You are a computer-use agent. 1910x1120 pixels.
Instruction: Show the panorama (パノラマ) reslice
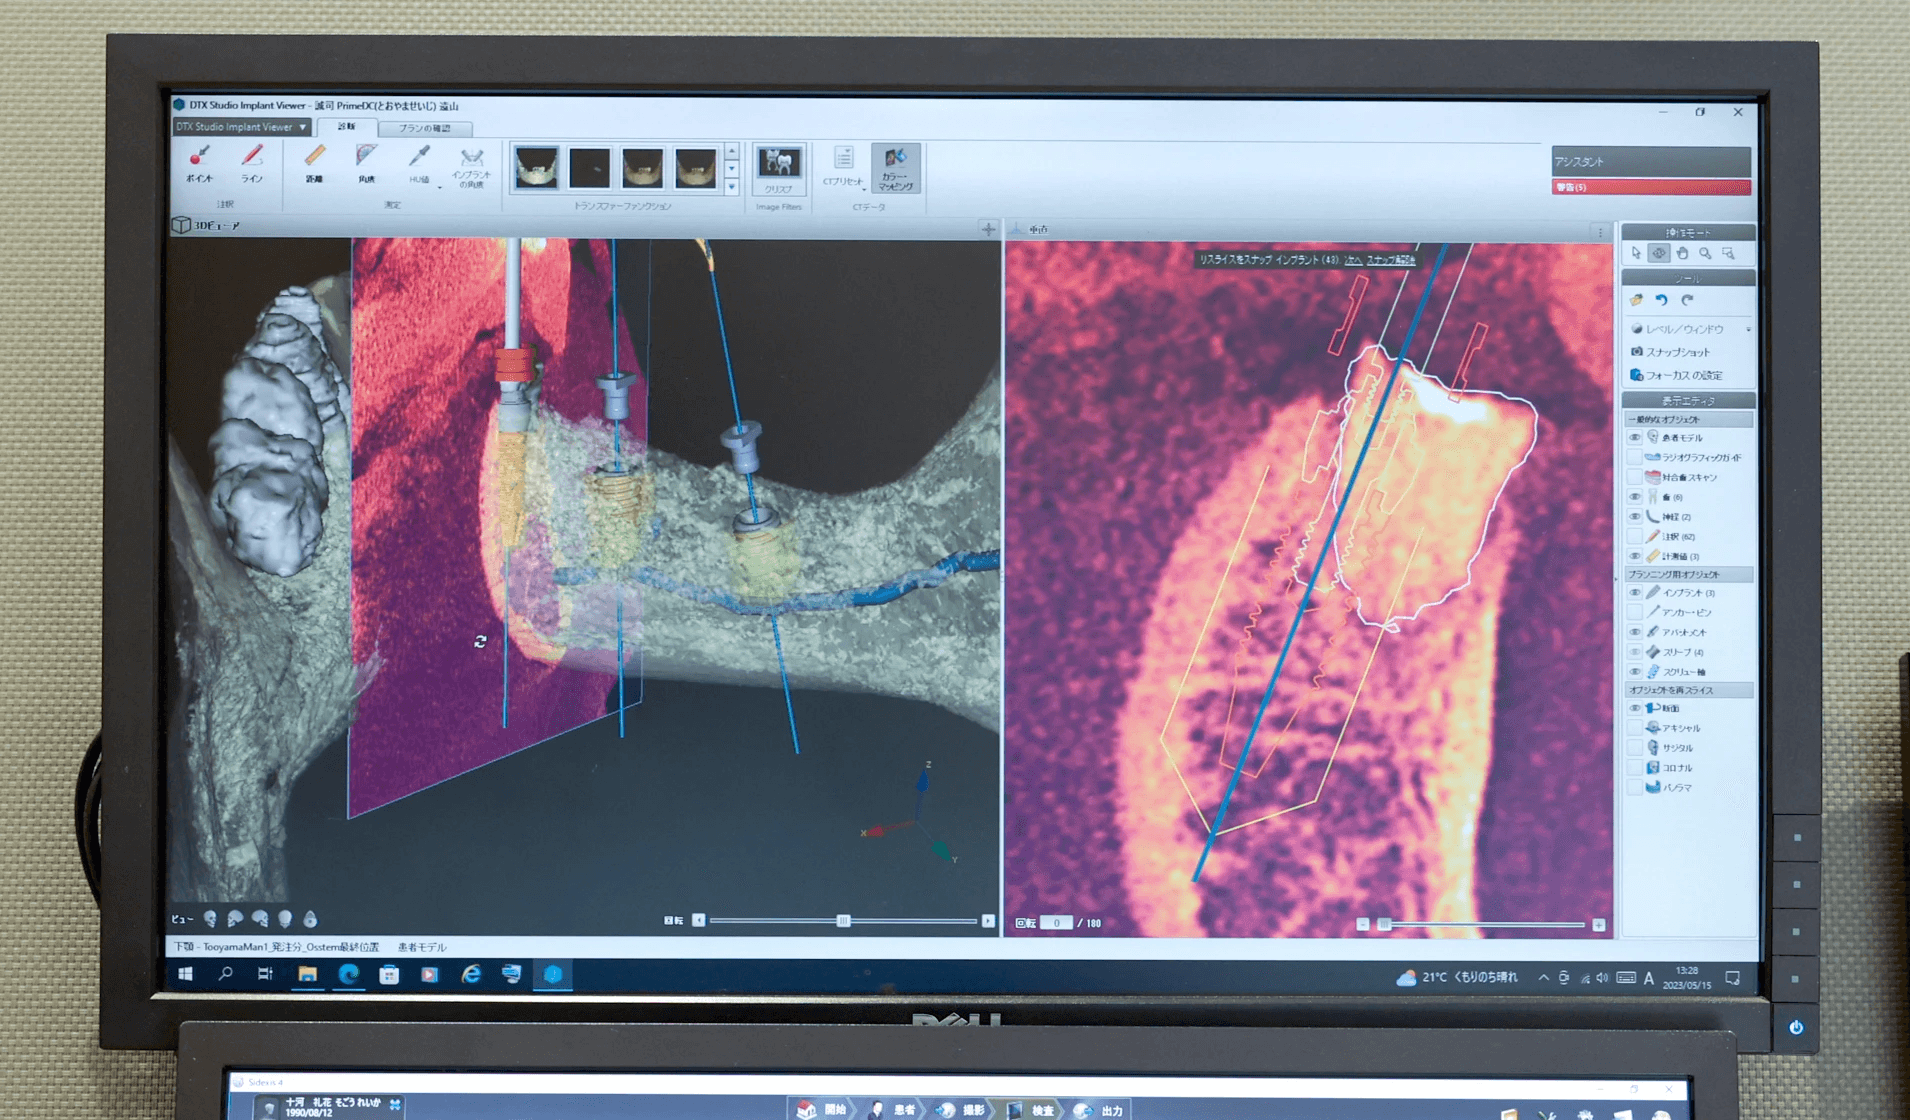pyautogui.click(x=1635, y=788)
